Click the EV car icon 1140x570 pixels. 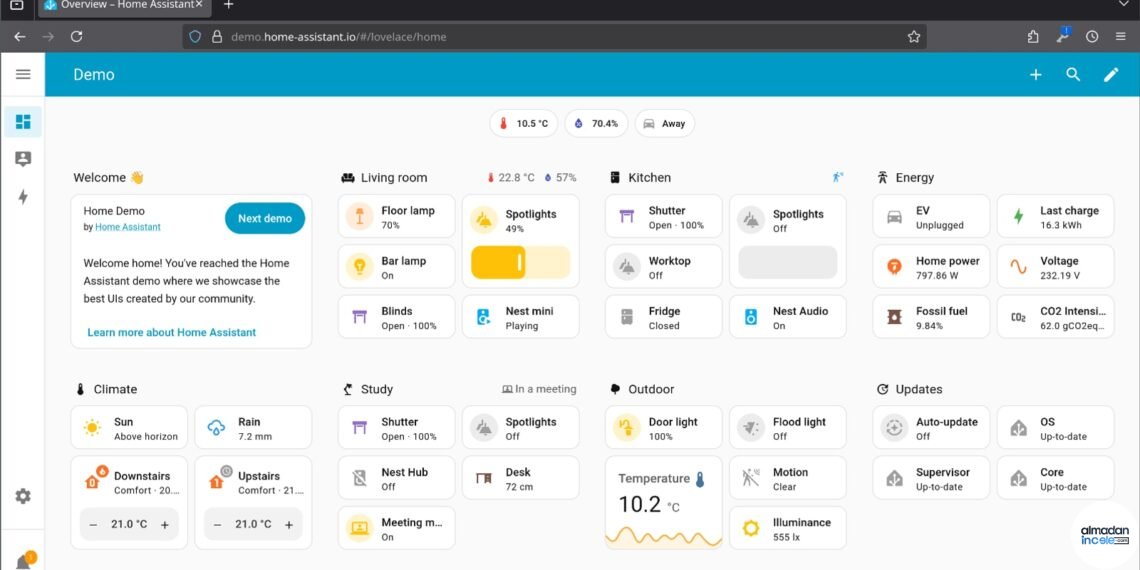coord(894,217)
